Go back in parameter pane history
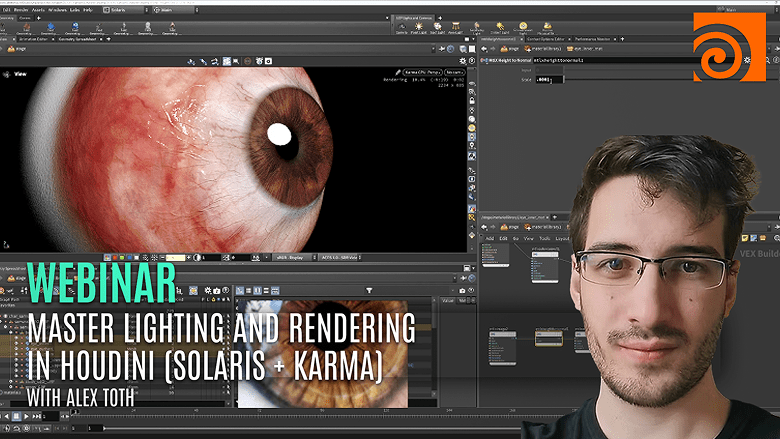Screen dimensions: 780x439 (x=484, y=49)
